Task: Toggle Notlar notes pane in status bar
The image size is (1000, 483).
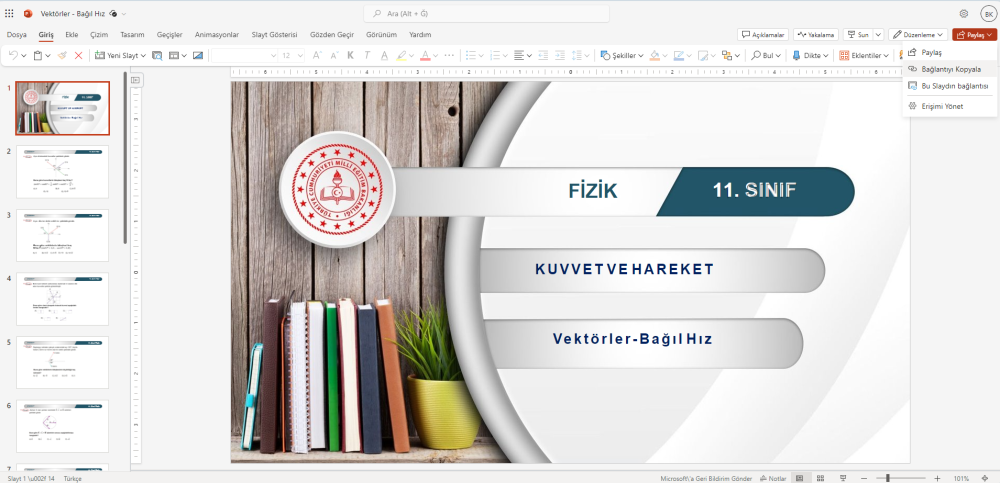Action: pos(773,478)
